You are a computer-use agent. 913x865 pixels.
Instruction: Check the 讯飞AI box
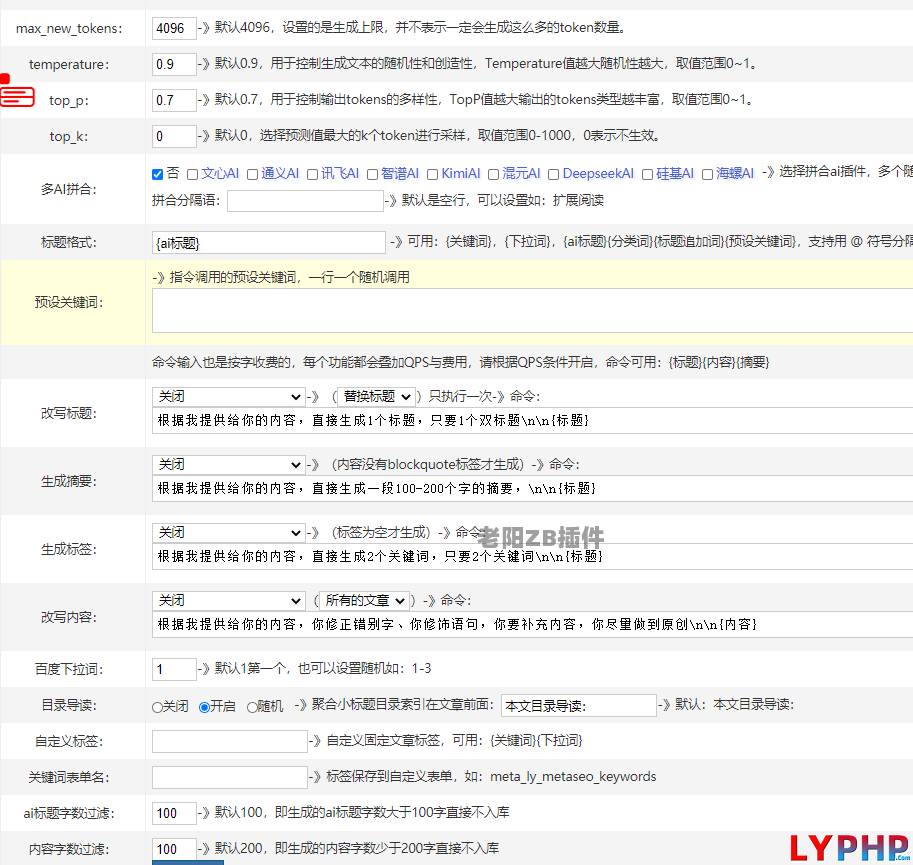[312, 174]
